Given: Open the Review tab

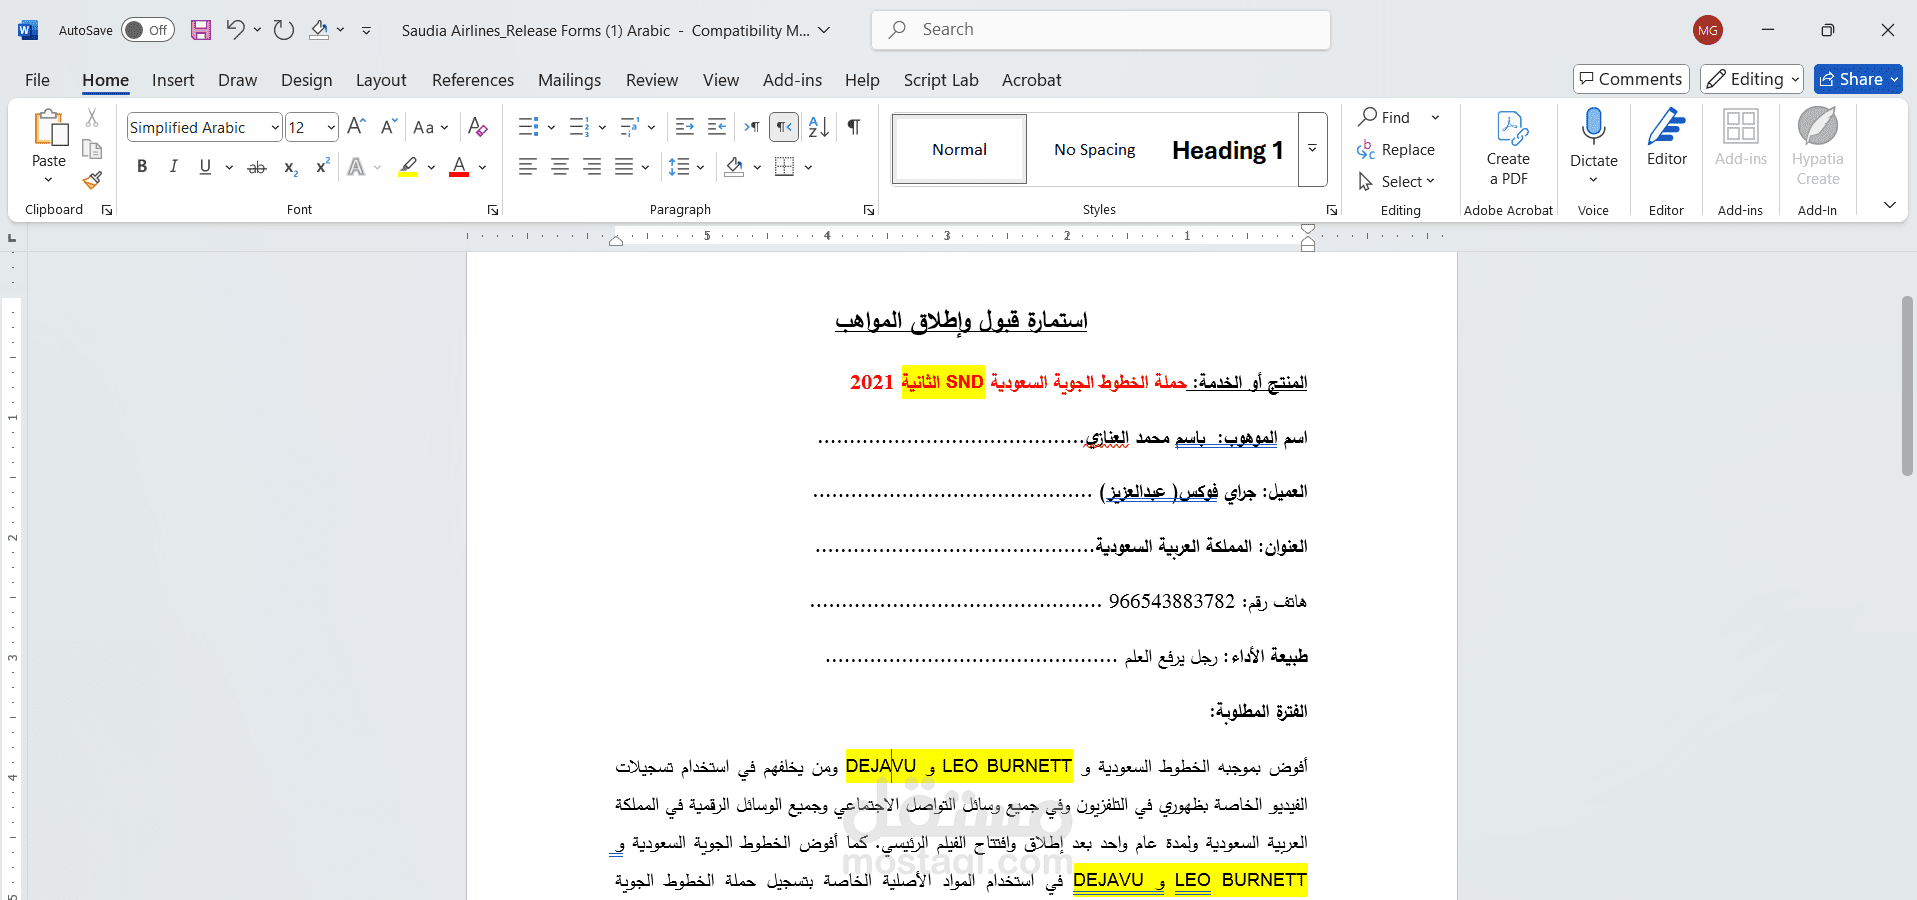Looking at the screenshot, I should click(x=652, y=80).
